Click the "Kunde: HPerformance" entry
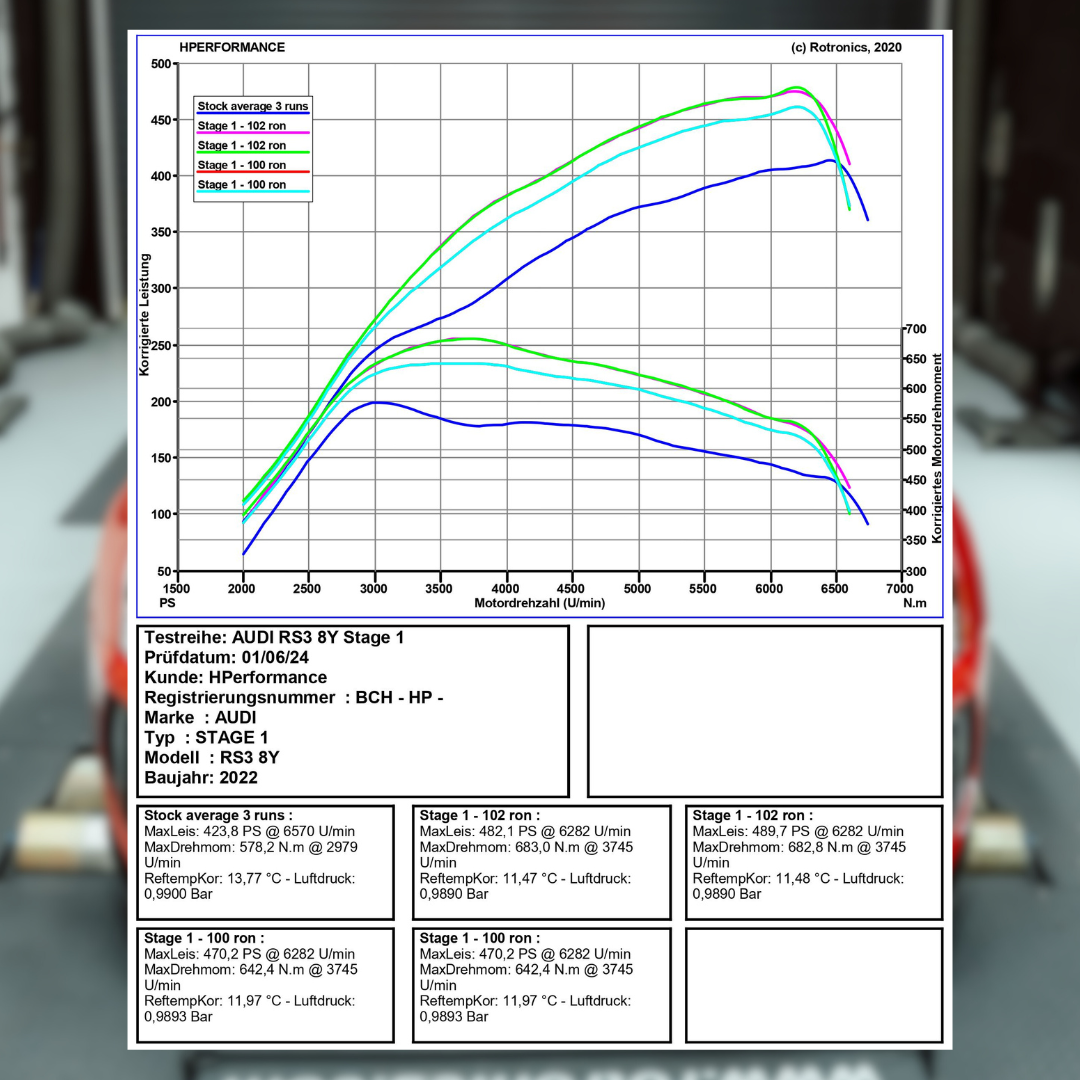The width and height of the screenshot is (1080, 1080). point(235,678)
